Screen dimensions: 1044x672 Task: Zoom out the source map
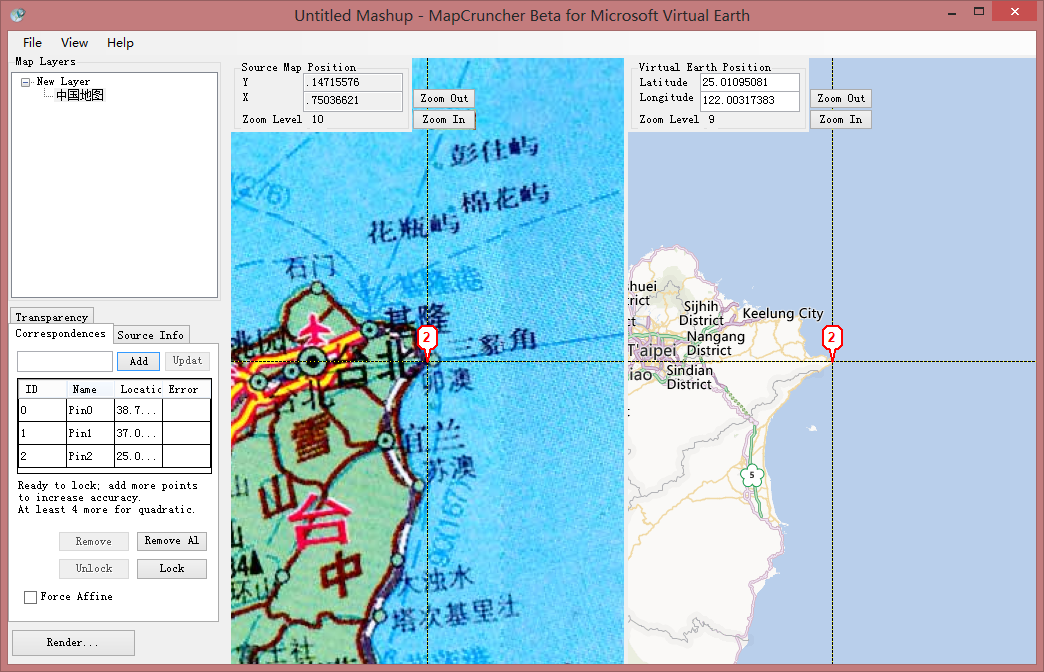pyautogui.click(x=444, y=99)
